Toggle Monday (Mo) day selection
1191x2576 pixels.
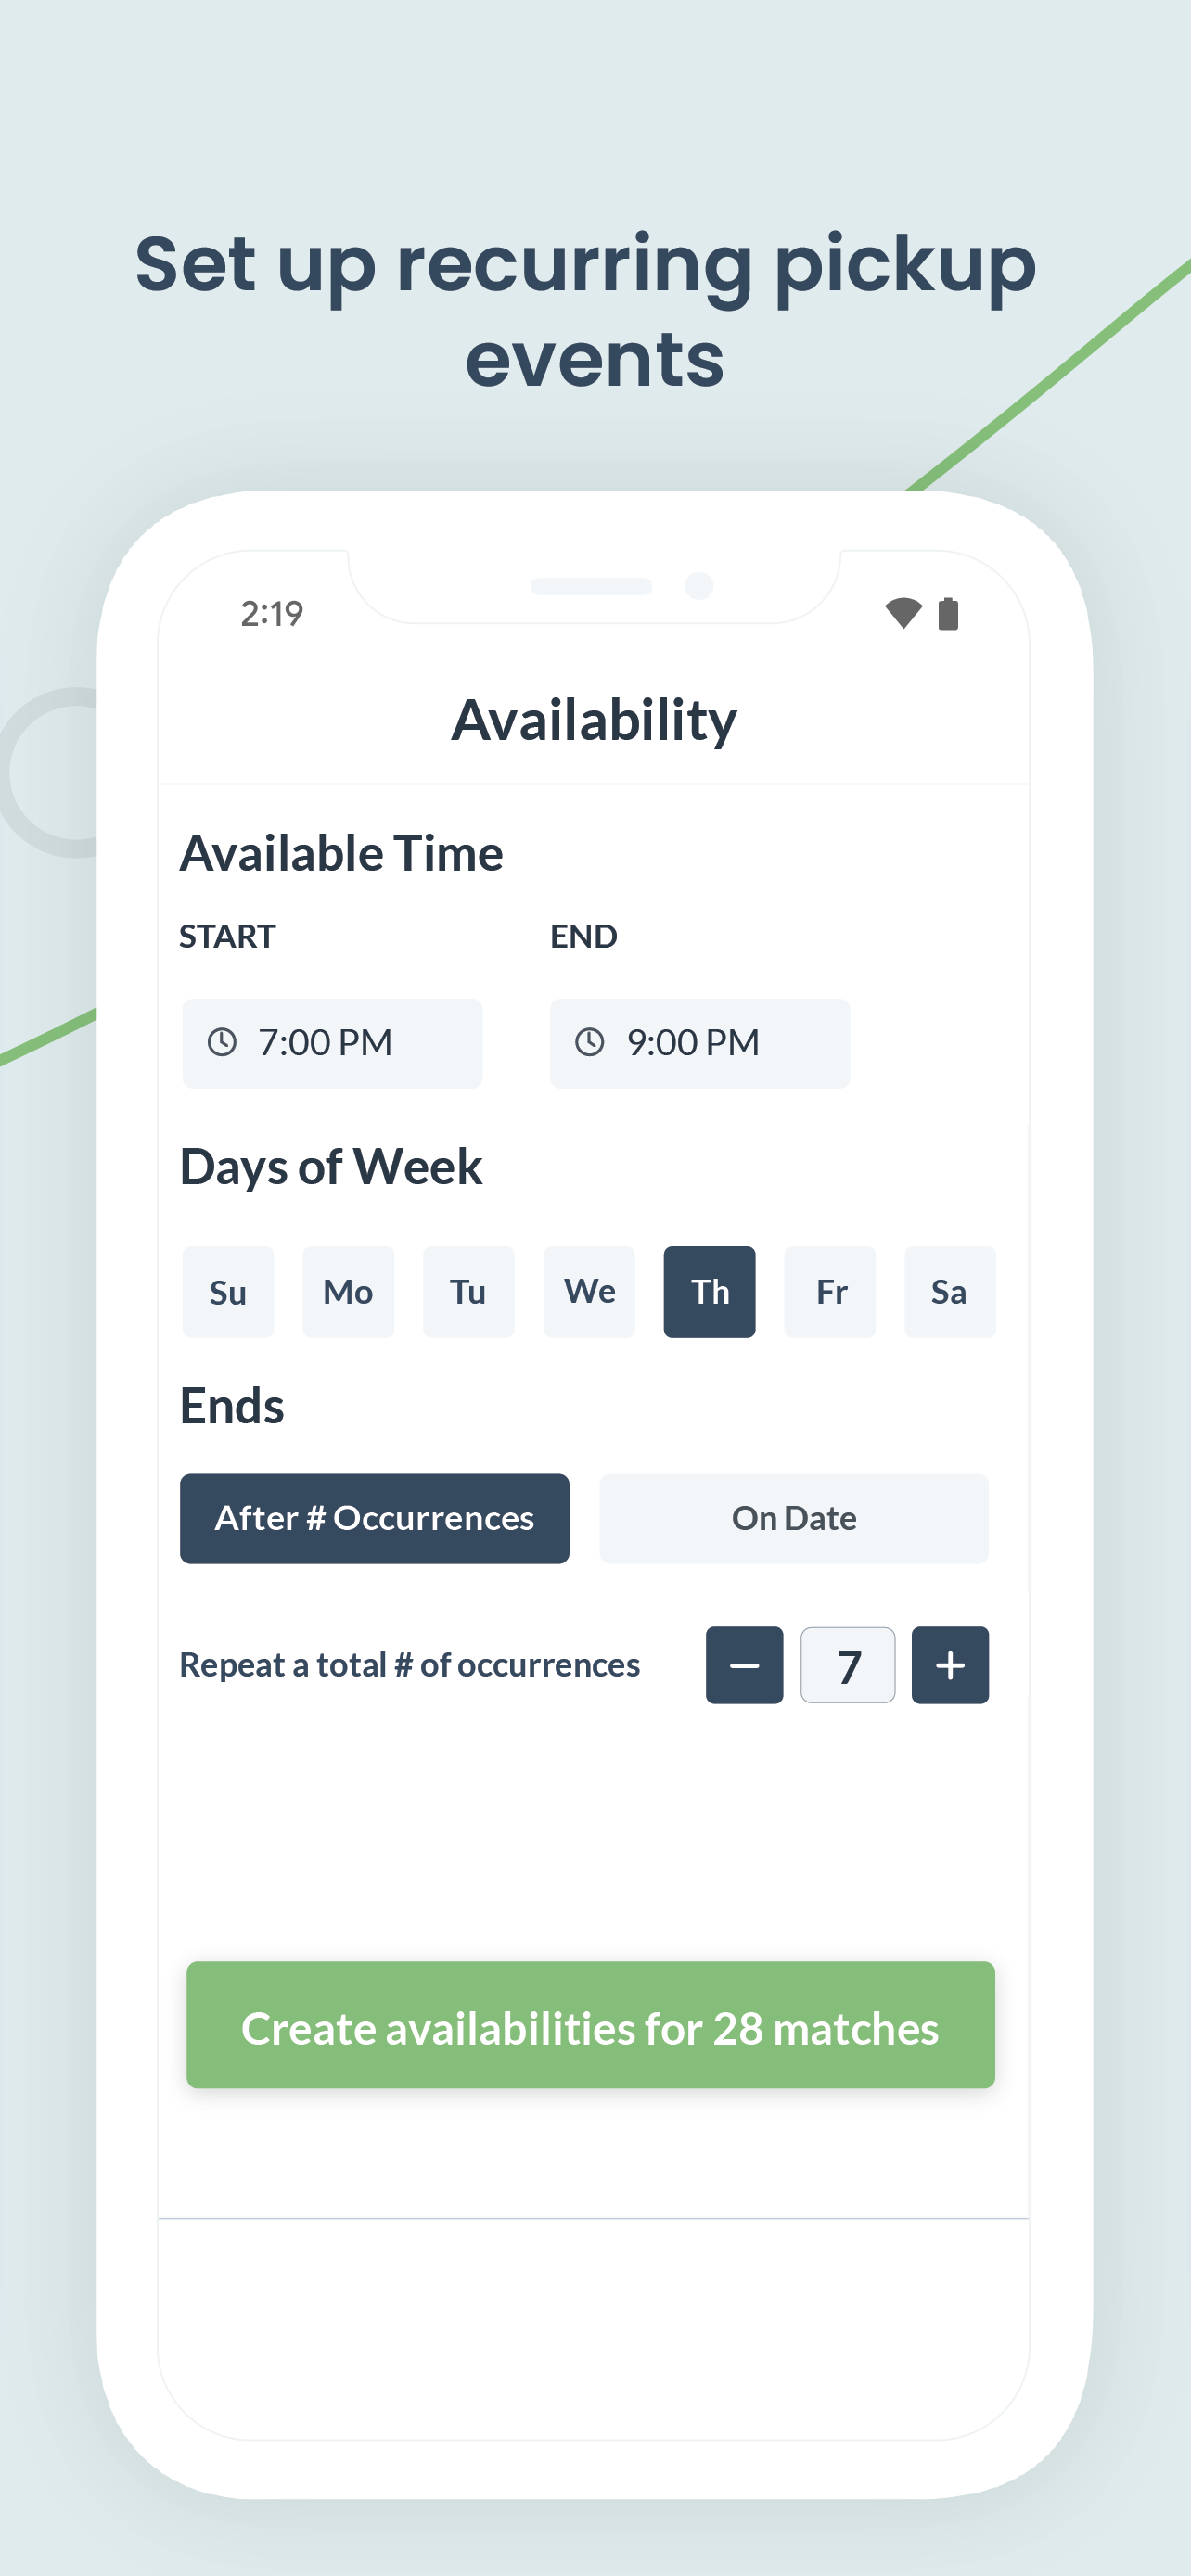click(348, 1292)
